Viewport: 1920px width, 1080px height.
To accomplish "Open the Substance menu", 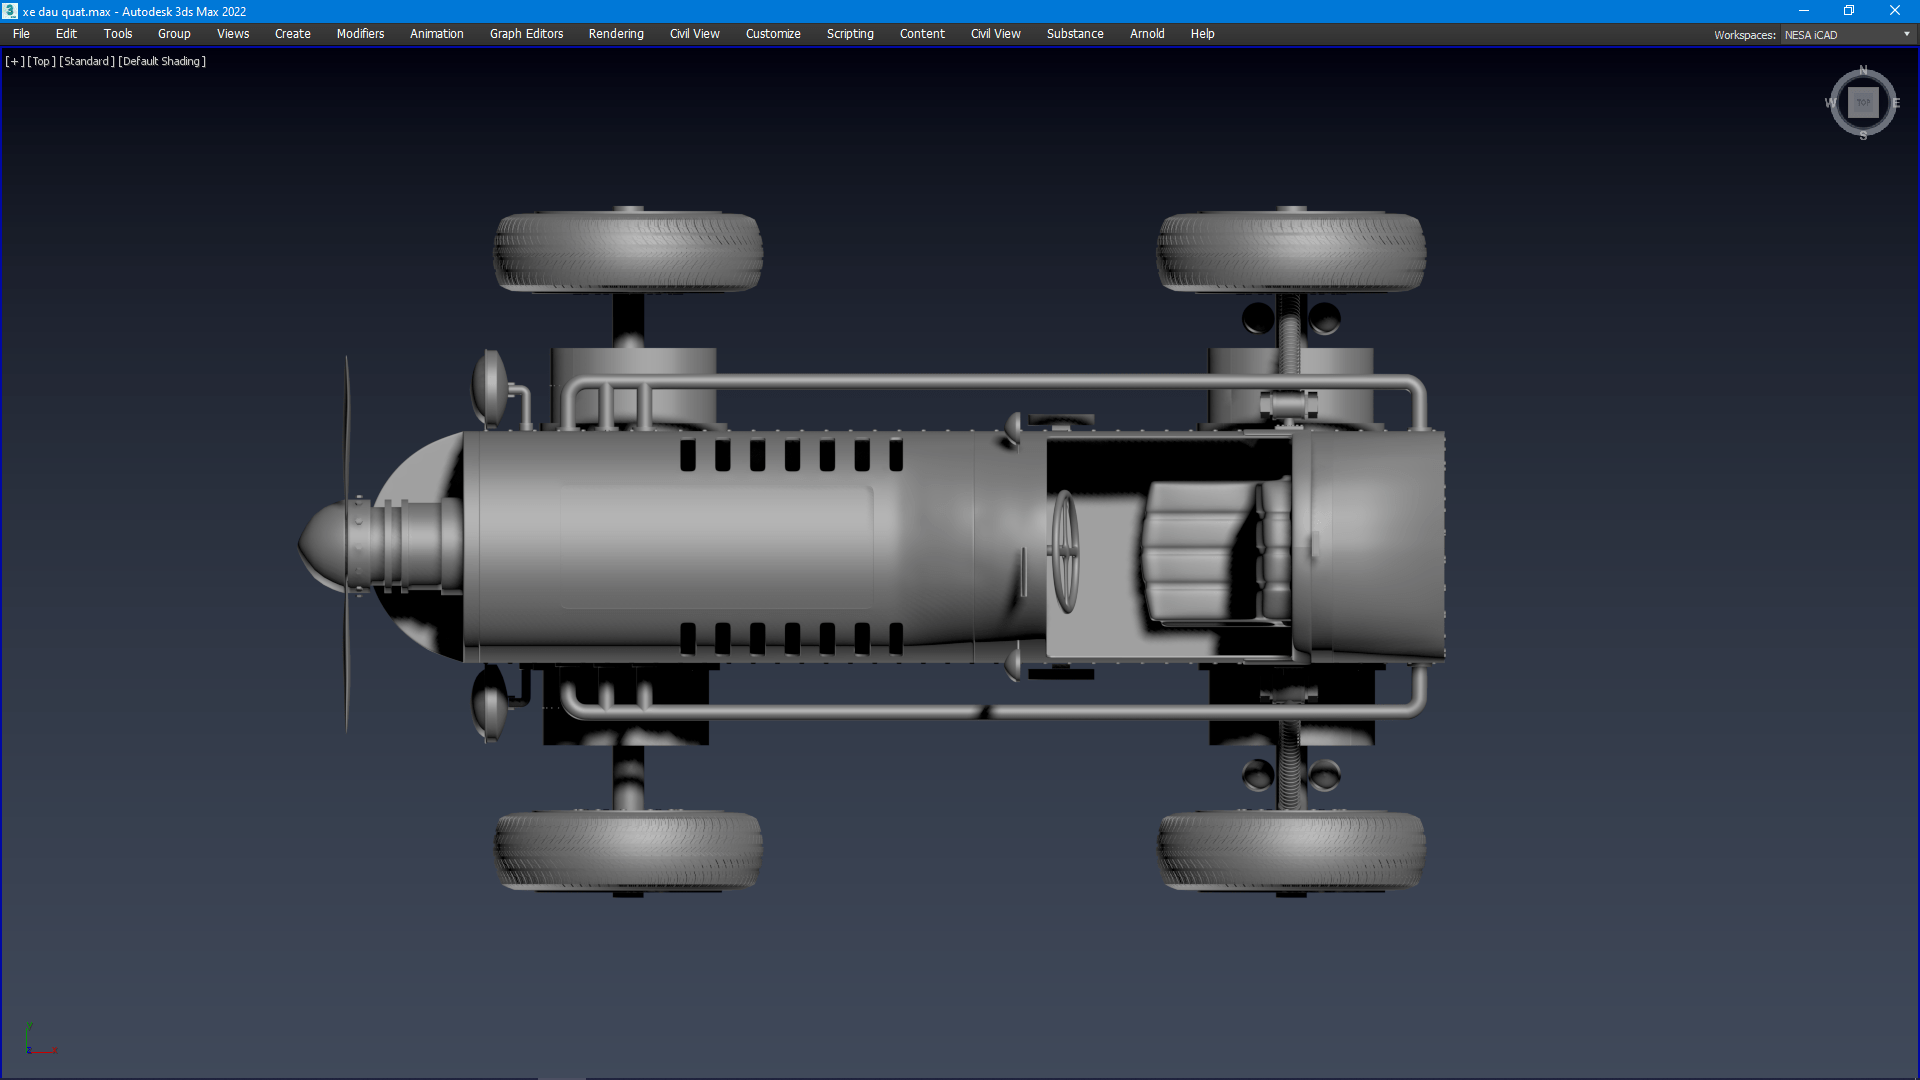I will pyautogui.click(x=1075, y=34).
